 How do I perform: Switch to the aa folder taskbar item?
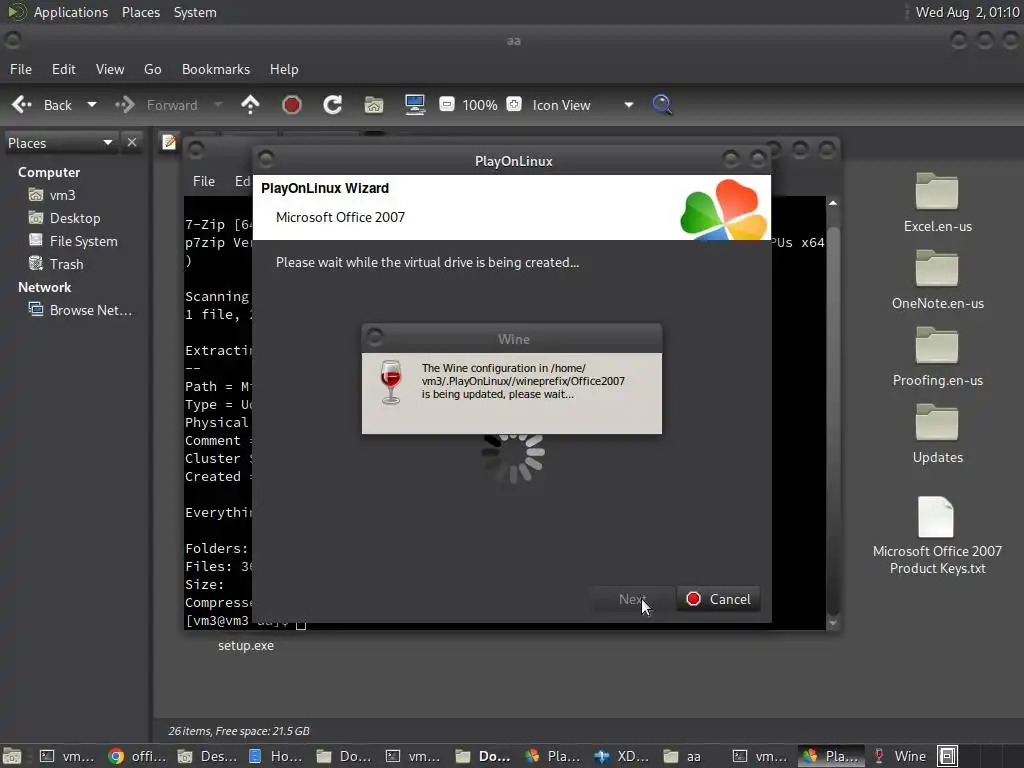(x=683, y=756)
